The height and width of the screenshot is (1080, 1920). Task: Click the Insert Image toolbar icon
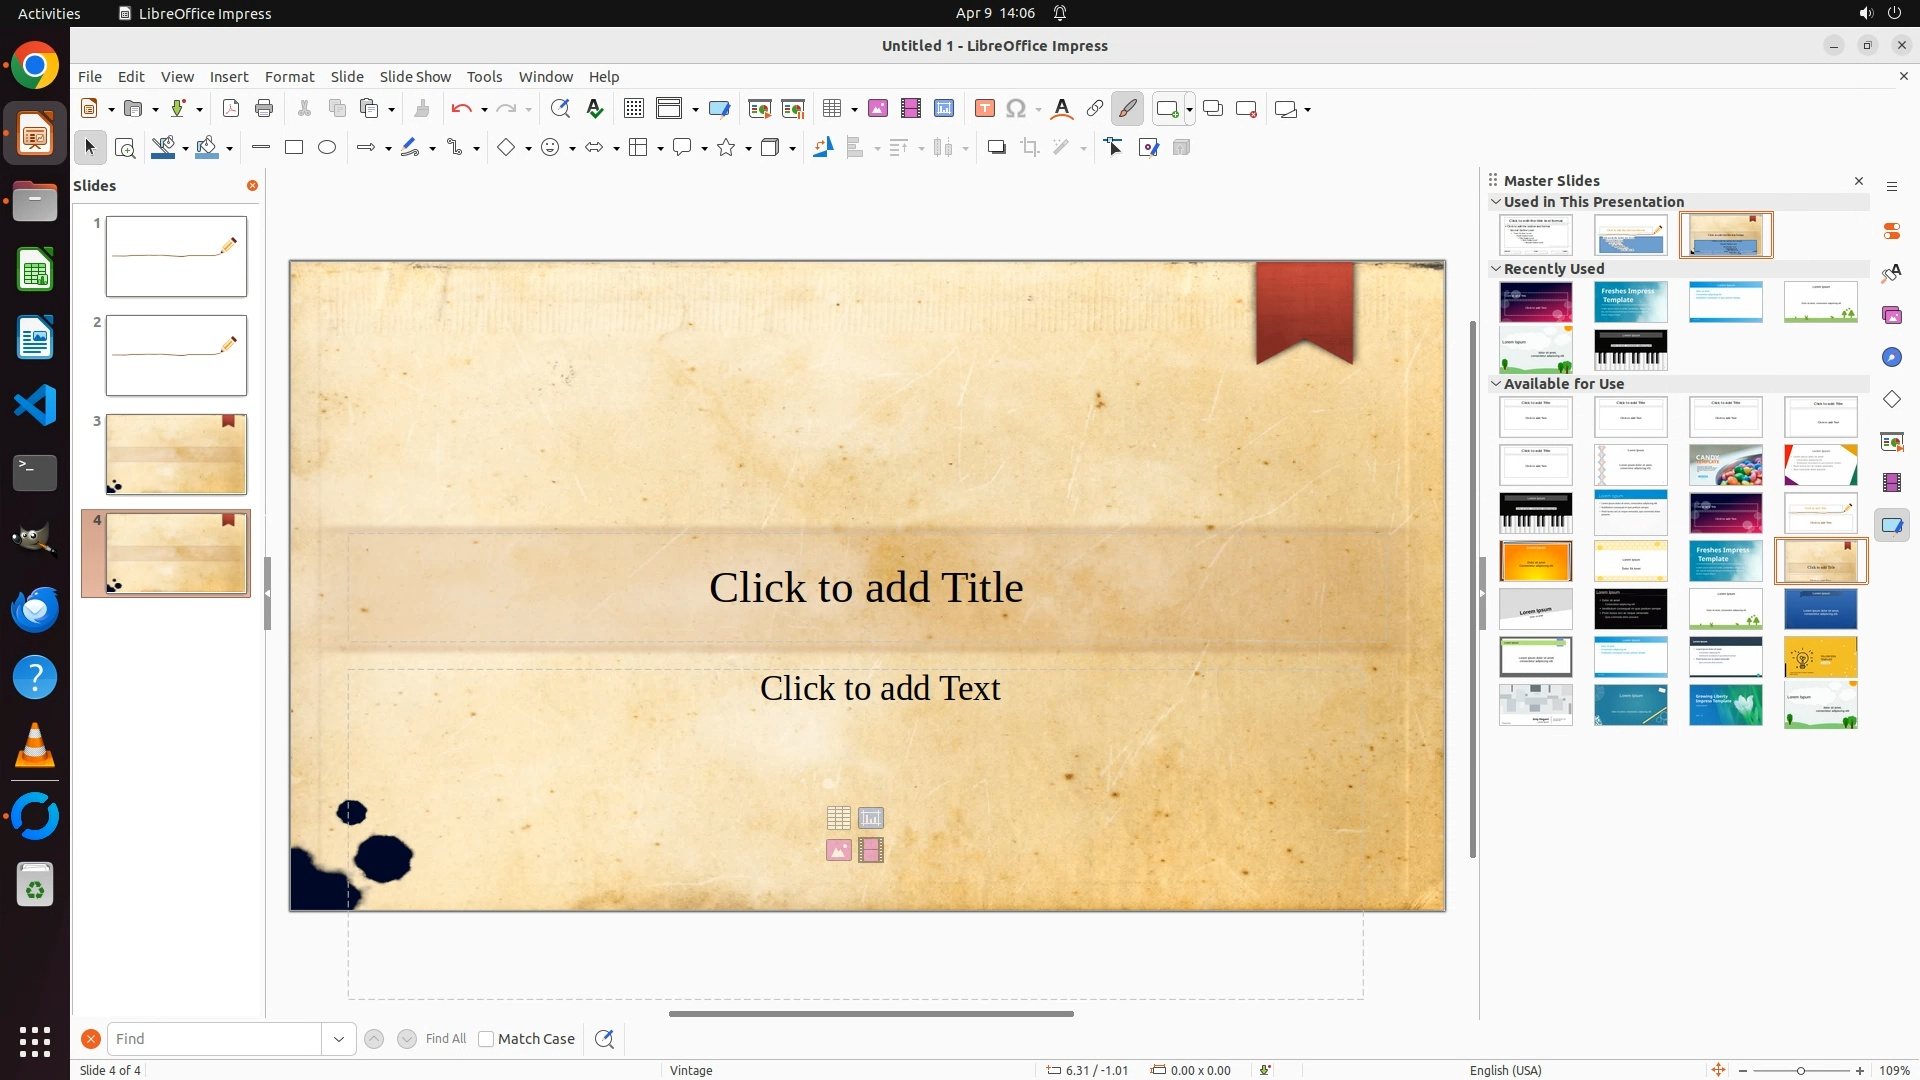(x=878, y=109)
